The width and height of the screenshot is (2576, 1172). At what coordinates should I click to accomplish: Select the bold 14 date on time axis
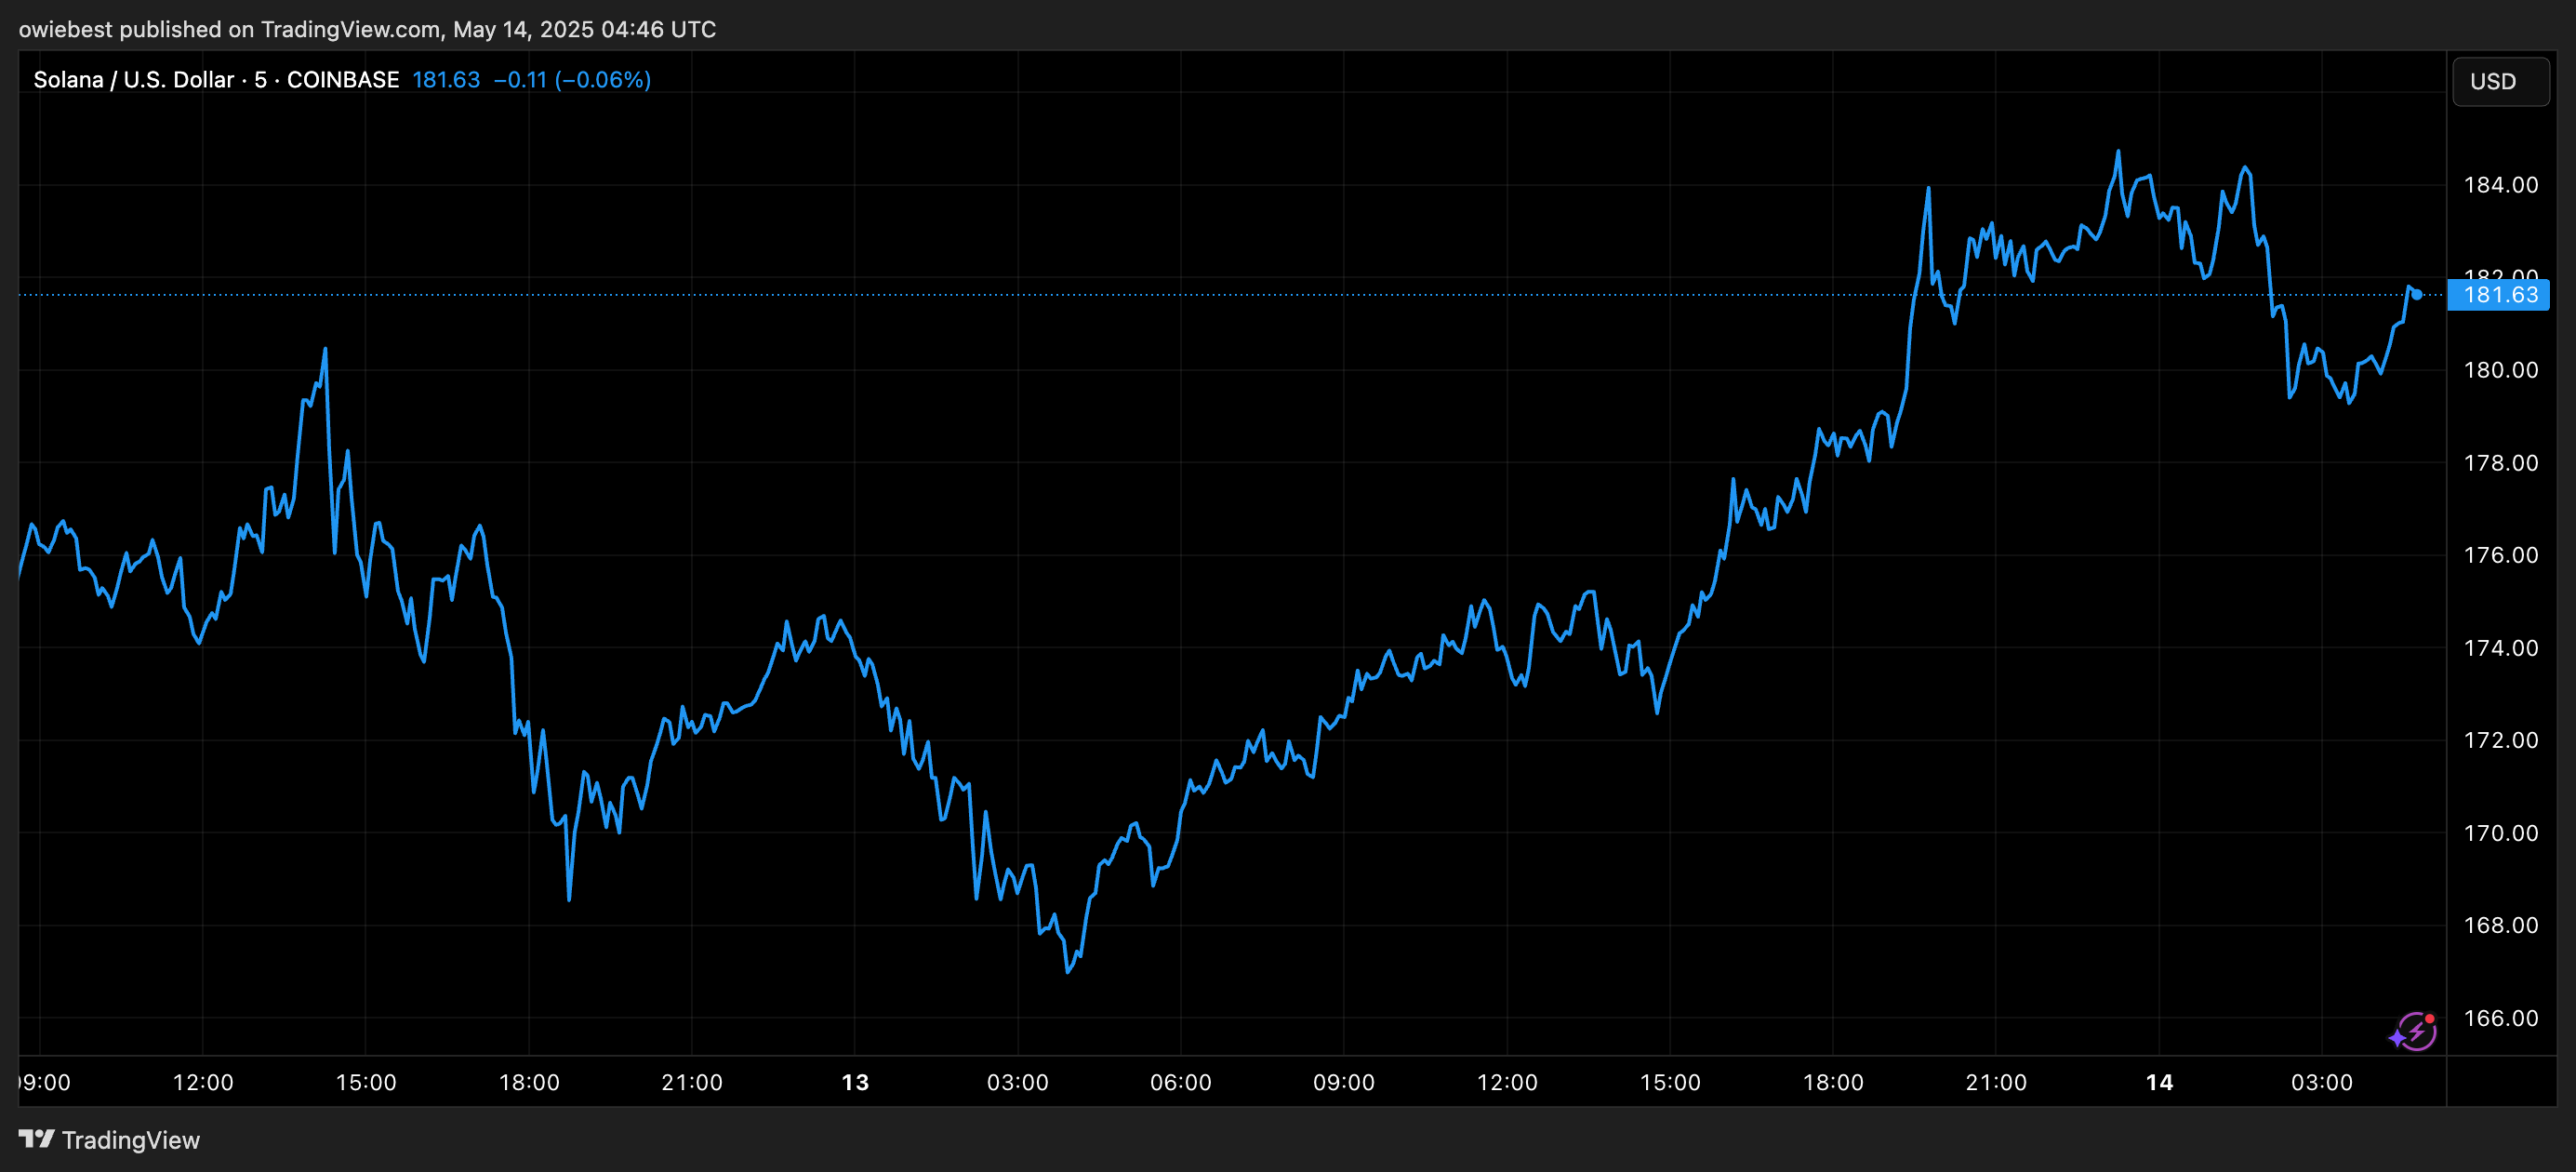pos(2159,1082)
